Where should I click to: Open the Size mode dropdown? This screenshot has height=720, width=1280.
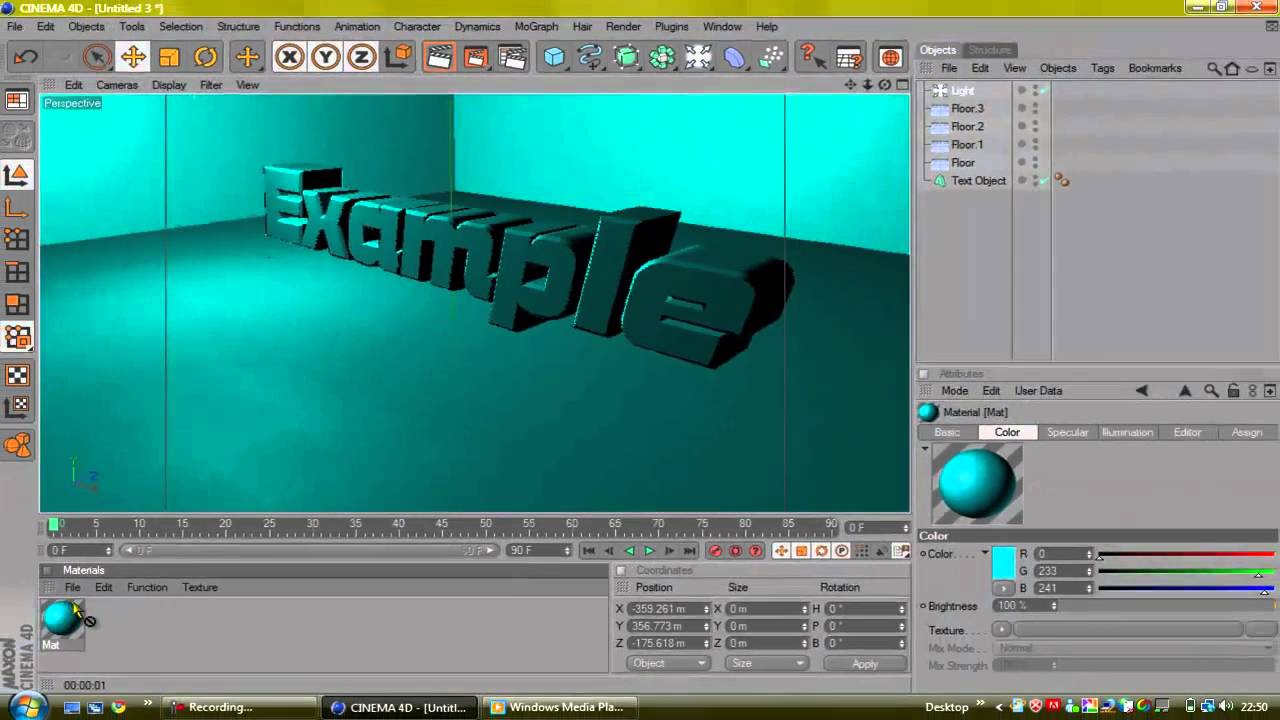click(767, 663)
